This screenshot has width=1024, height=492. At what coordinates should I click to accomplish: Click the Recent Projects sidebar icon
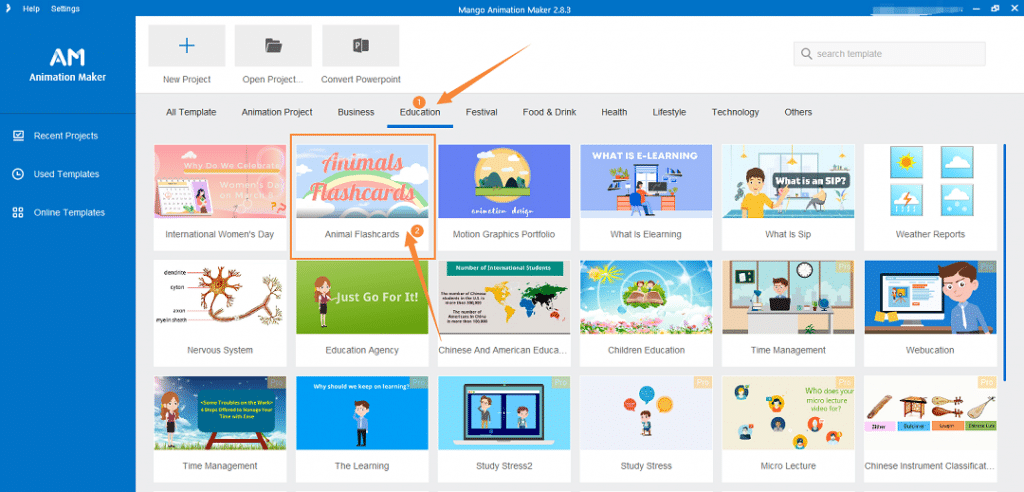click(18, 135)
